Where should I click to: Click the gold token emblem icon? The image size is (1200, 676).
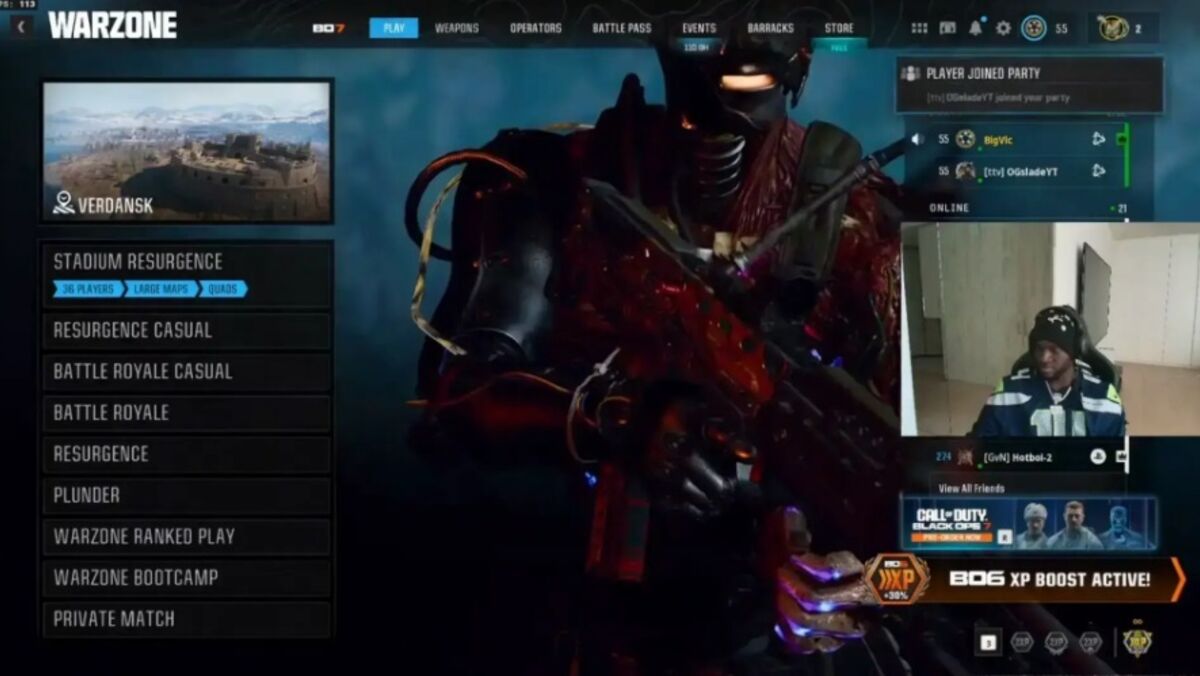pyautogui.click(x=1112, y=28)
